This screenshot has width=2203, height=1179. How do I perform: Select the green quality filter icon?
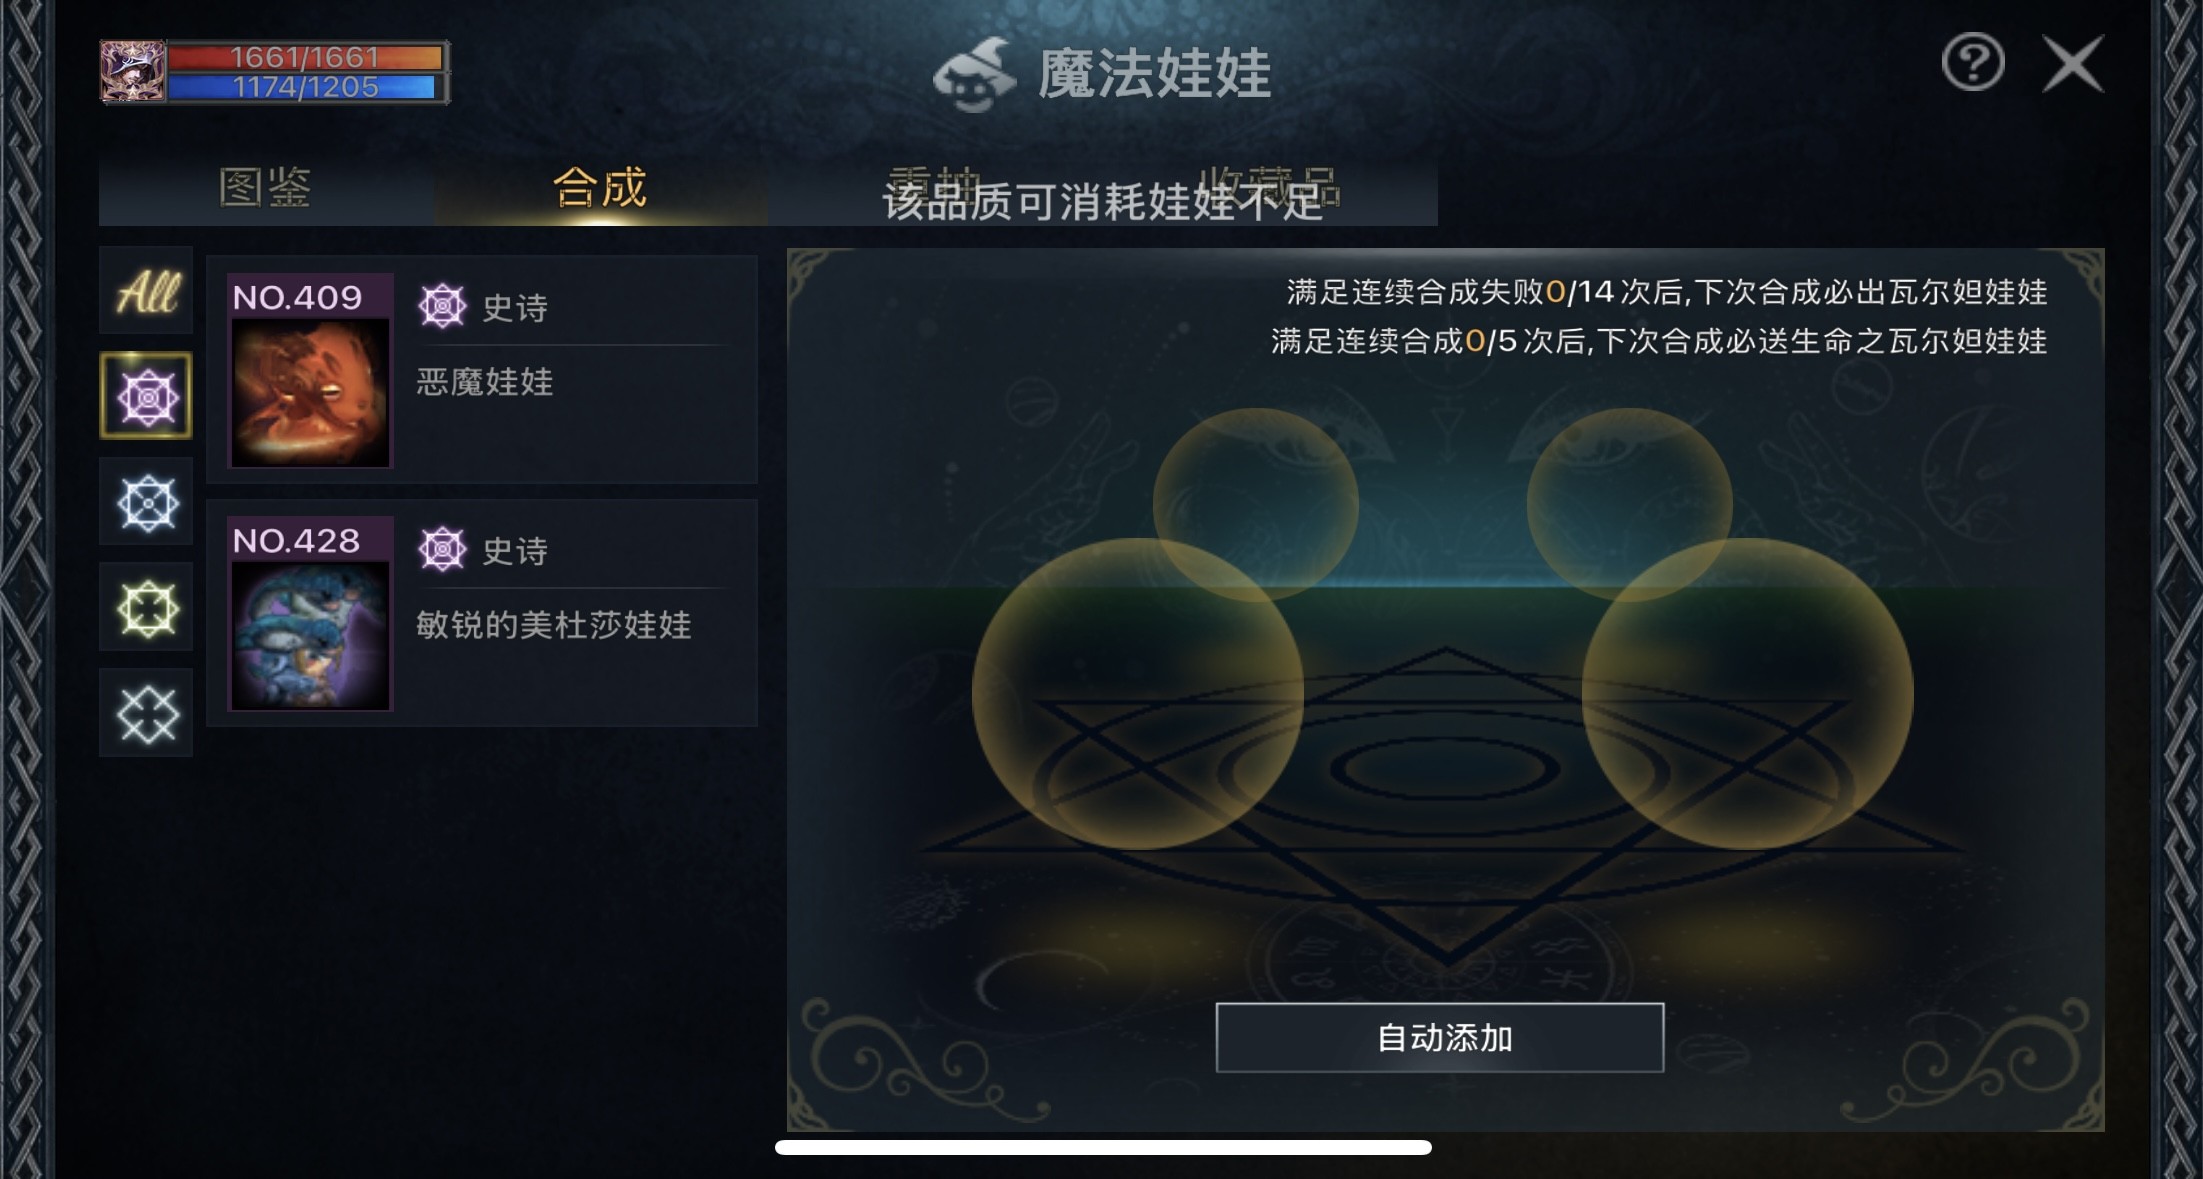click(x=146, y=608)
